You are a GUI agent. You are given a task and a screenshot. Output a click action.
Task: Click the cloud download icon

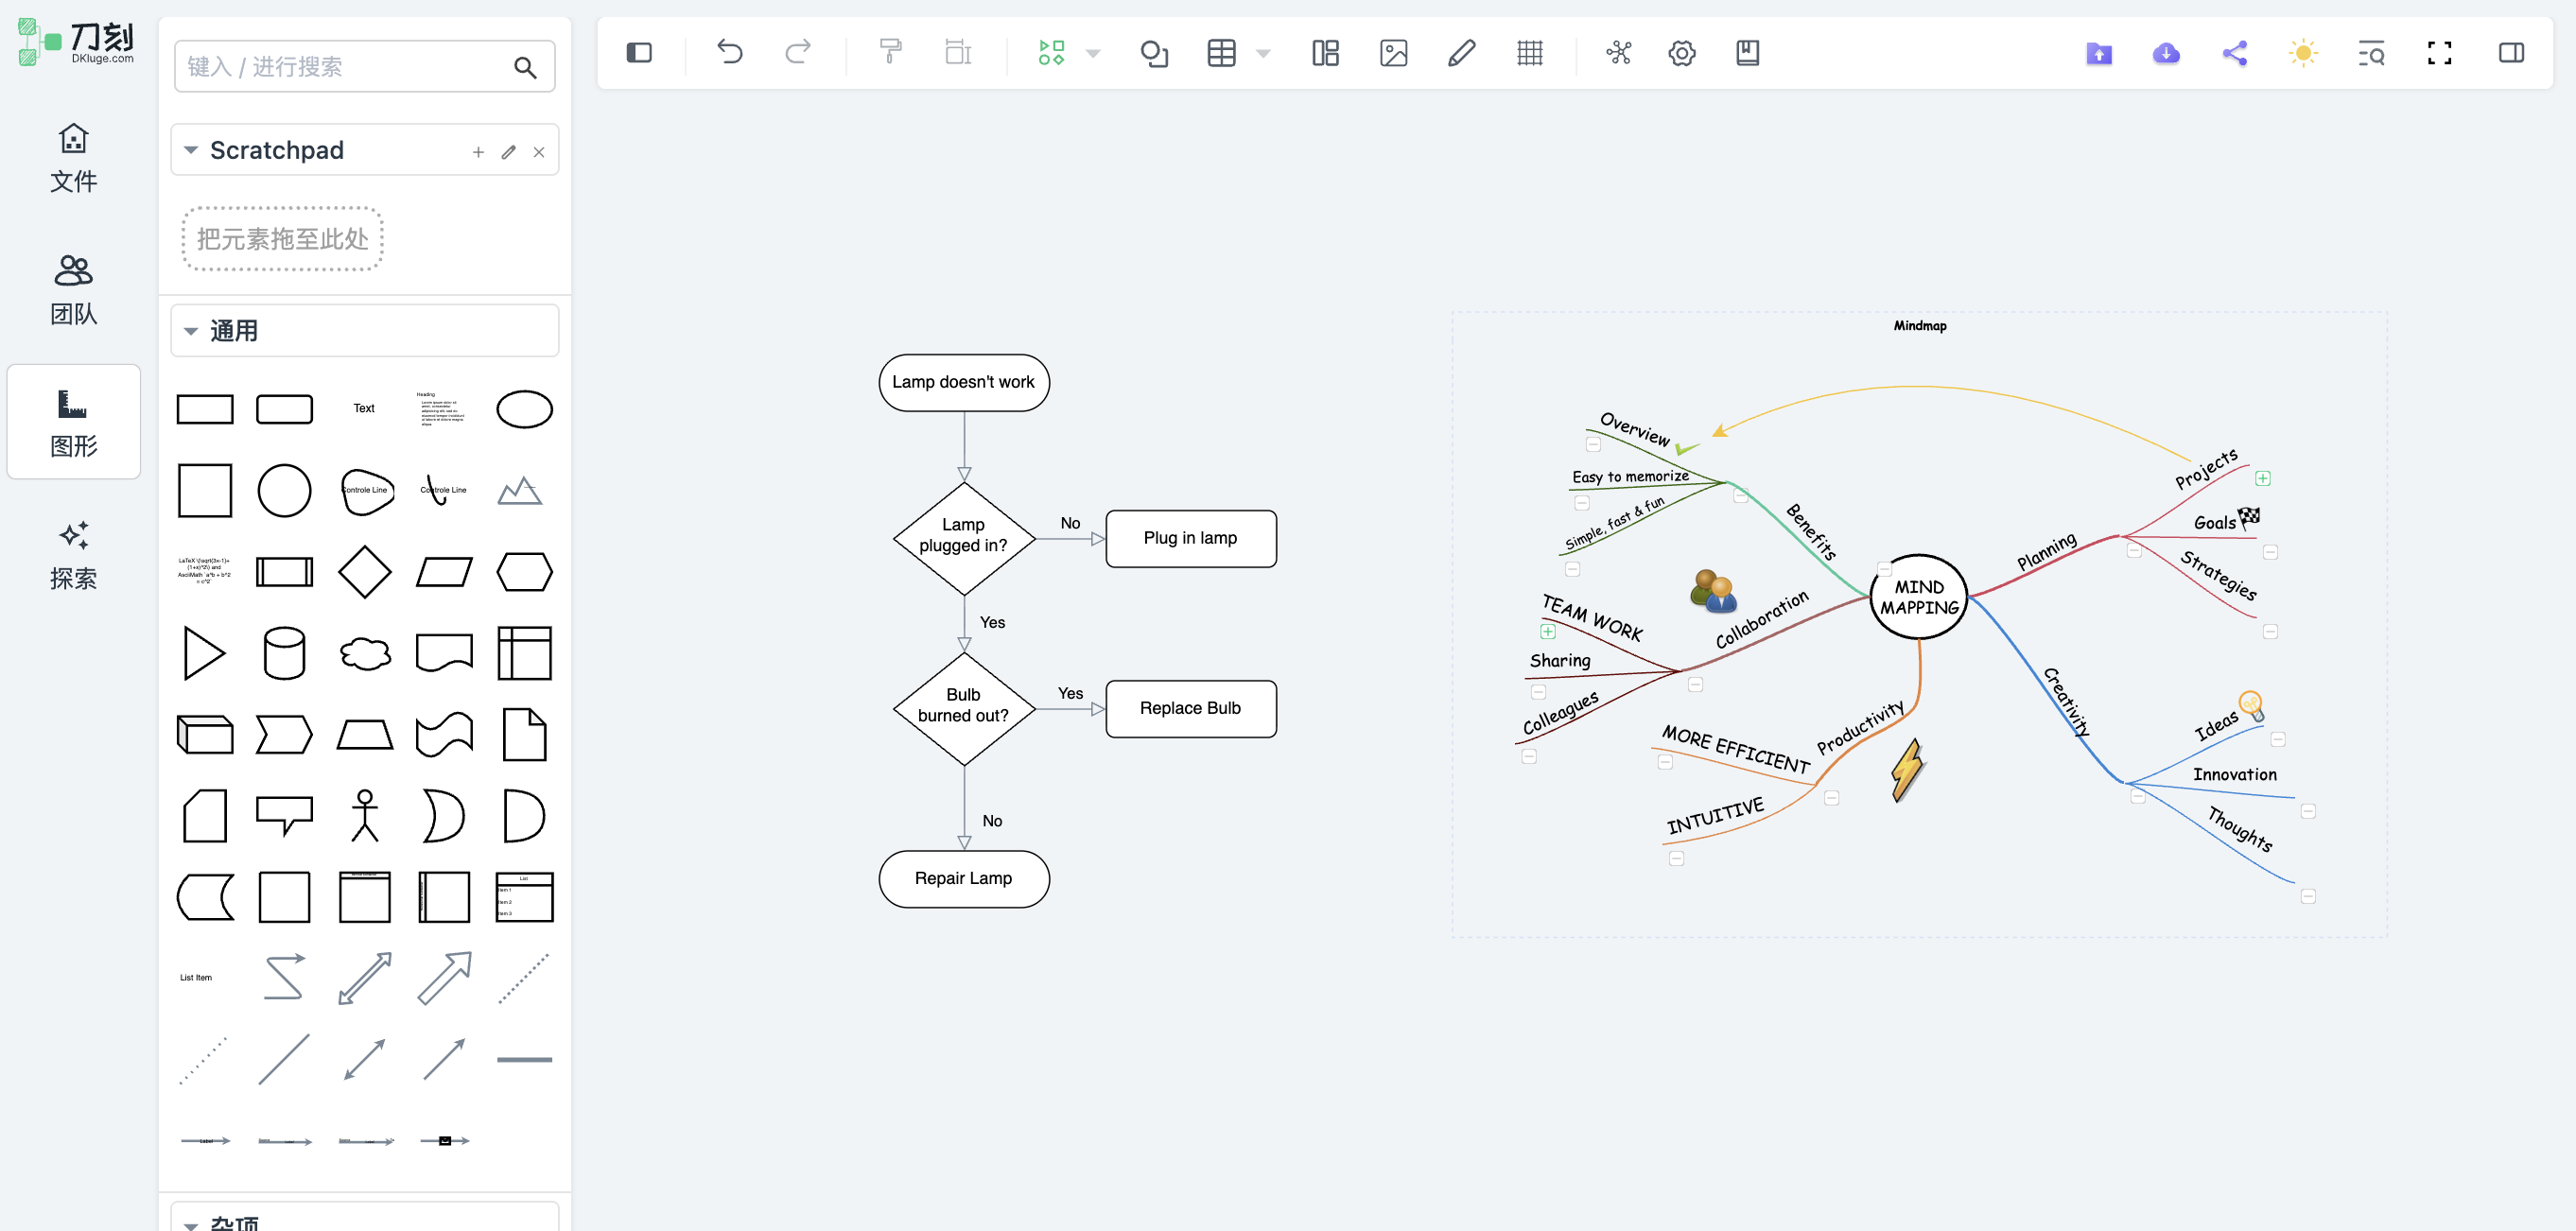click(x=2166, y=53)
